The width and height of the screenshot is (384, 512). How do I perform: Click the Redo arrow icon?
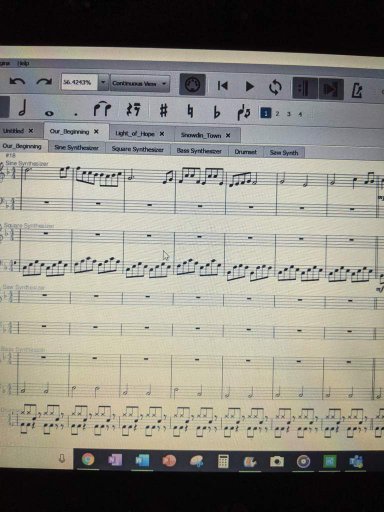click(44, 82)
